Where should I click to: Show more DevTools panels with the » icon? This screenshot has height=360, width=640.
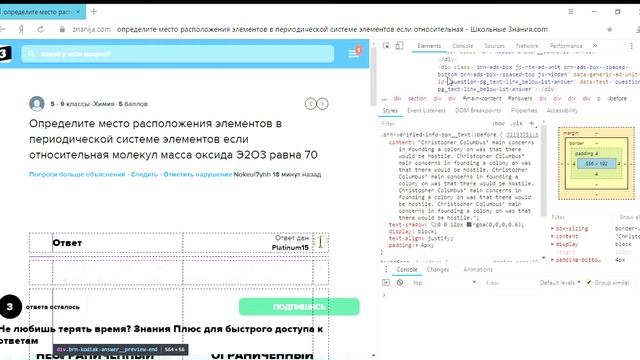click(x=595, y=46)
